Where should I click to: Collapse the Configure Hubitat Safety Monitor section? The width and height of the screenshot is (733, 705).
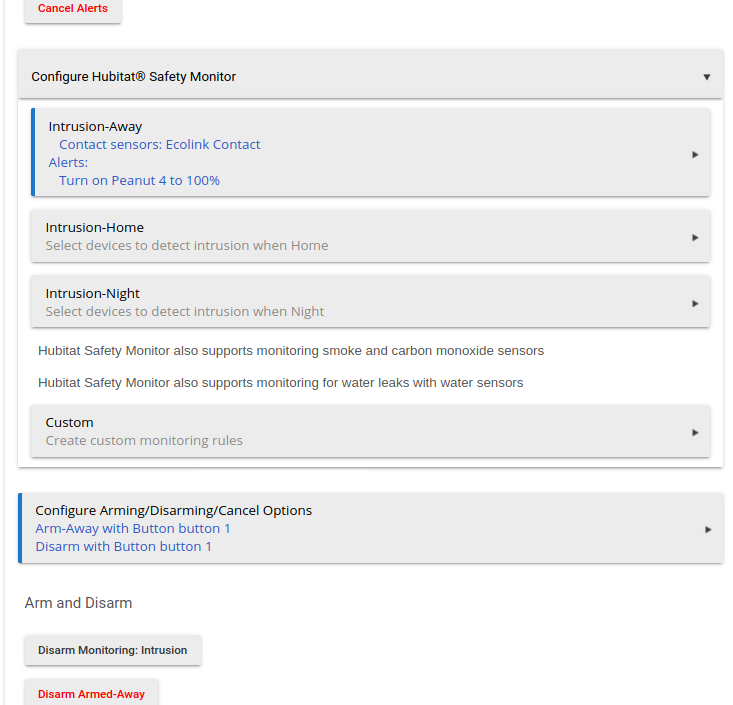[370, 76]
